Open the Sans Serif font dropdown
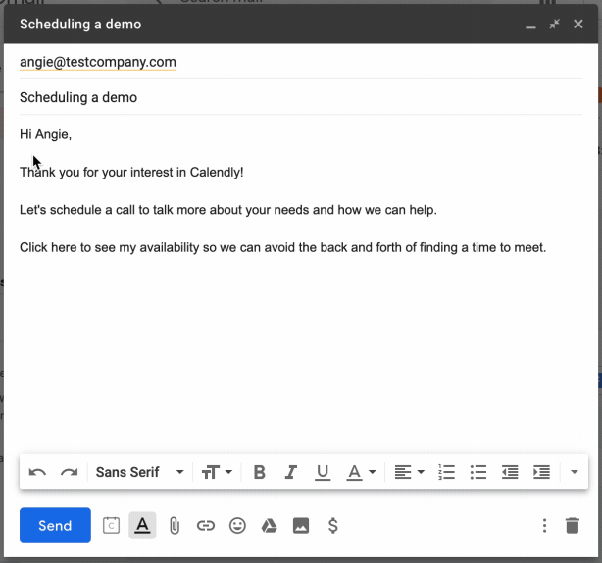The image size is (602, 563). click(x=140, y=472)
